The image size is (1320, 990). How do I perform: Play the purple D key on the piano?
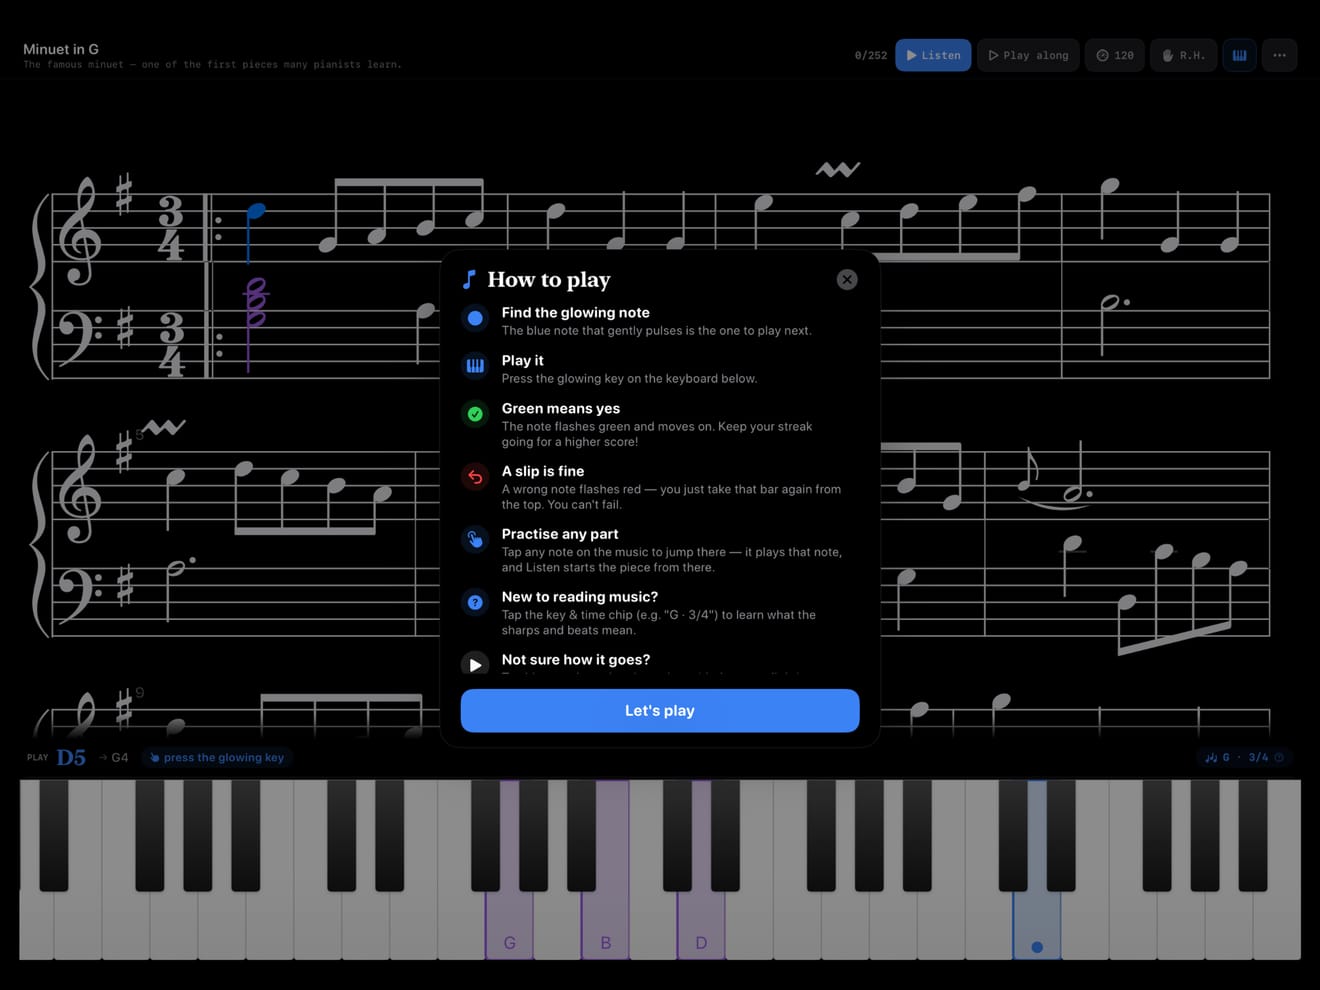coord(701,925)
